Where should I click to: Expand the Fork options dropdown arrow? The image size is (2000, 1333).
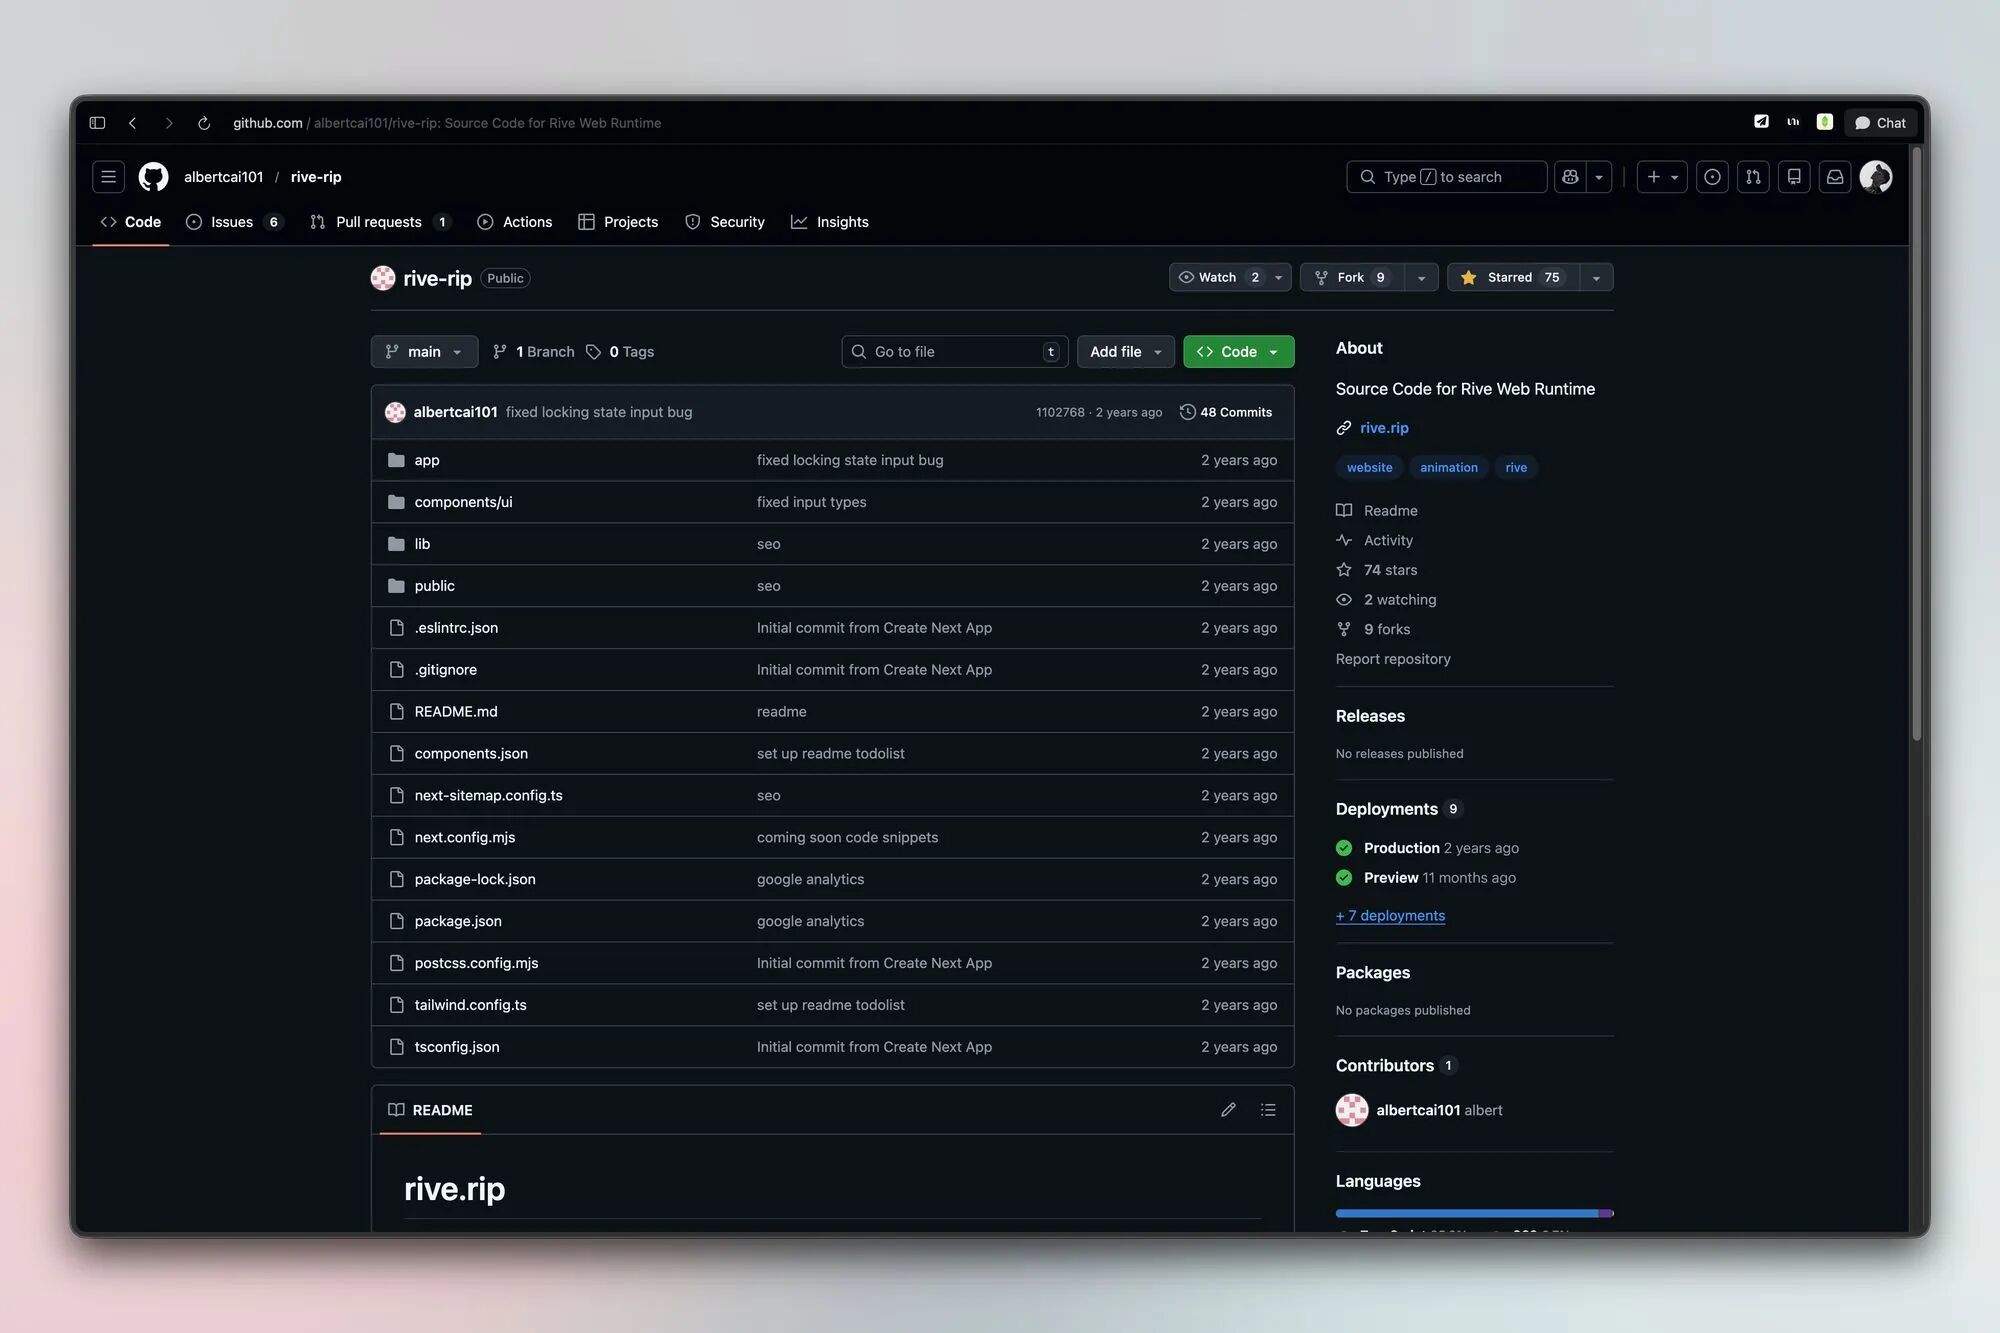(1421, 277)
